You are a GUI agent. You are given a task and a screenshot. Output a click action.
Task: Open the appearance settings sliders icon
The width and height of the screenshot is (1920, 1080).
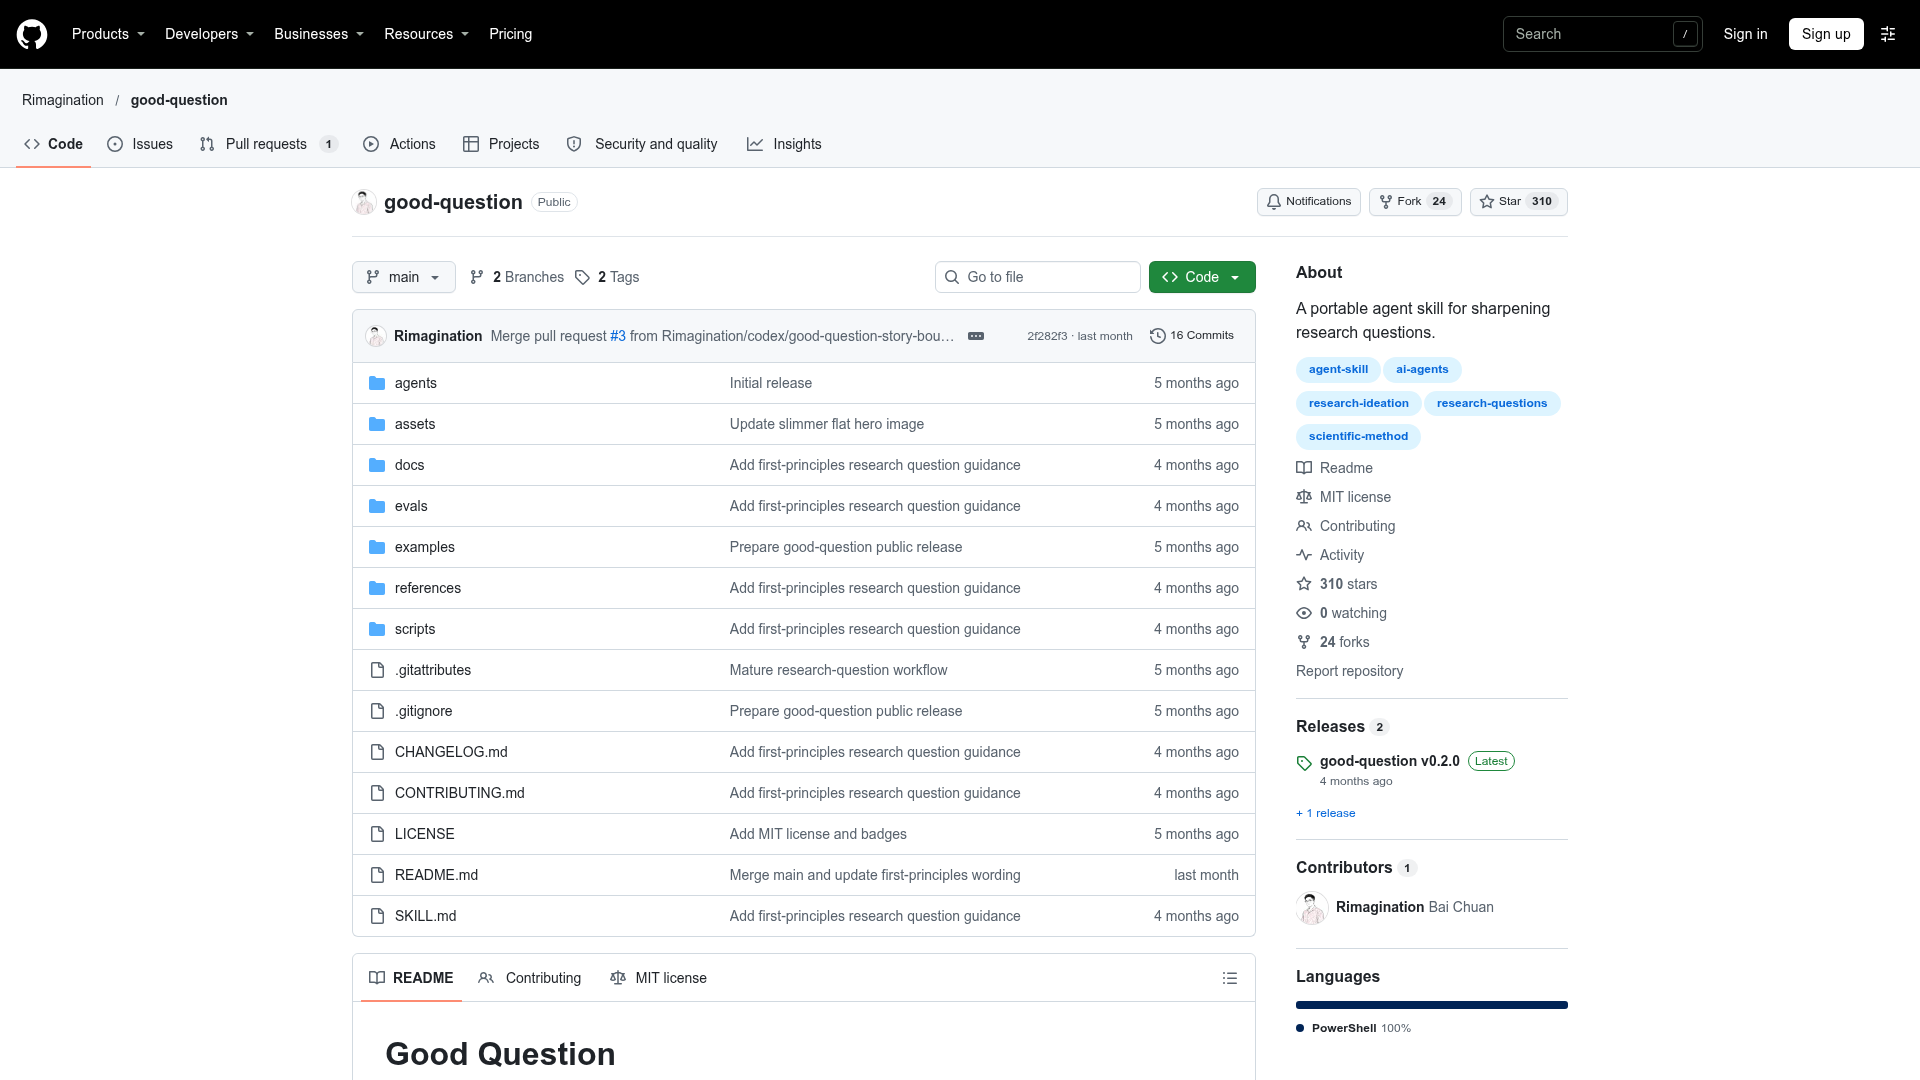click(x=1888, y=34)
